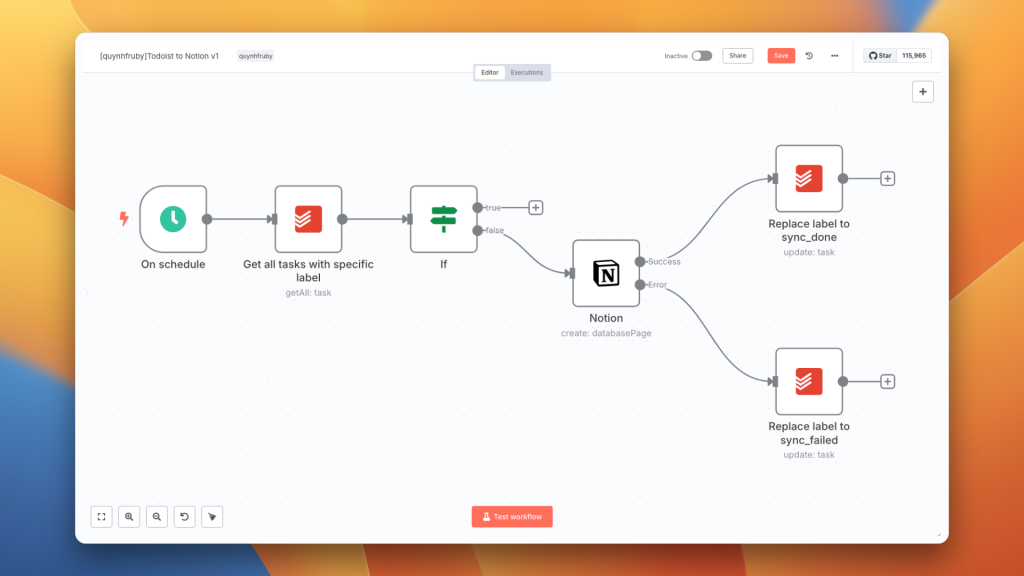
Task: Open the Get all tasks Todoist node
Action: (308, 219)
